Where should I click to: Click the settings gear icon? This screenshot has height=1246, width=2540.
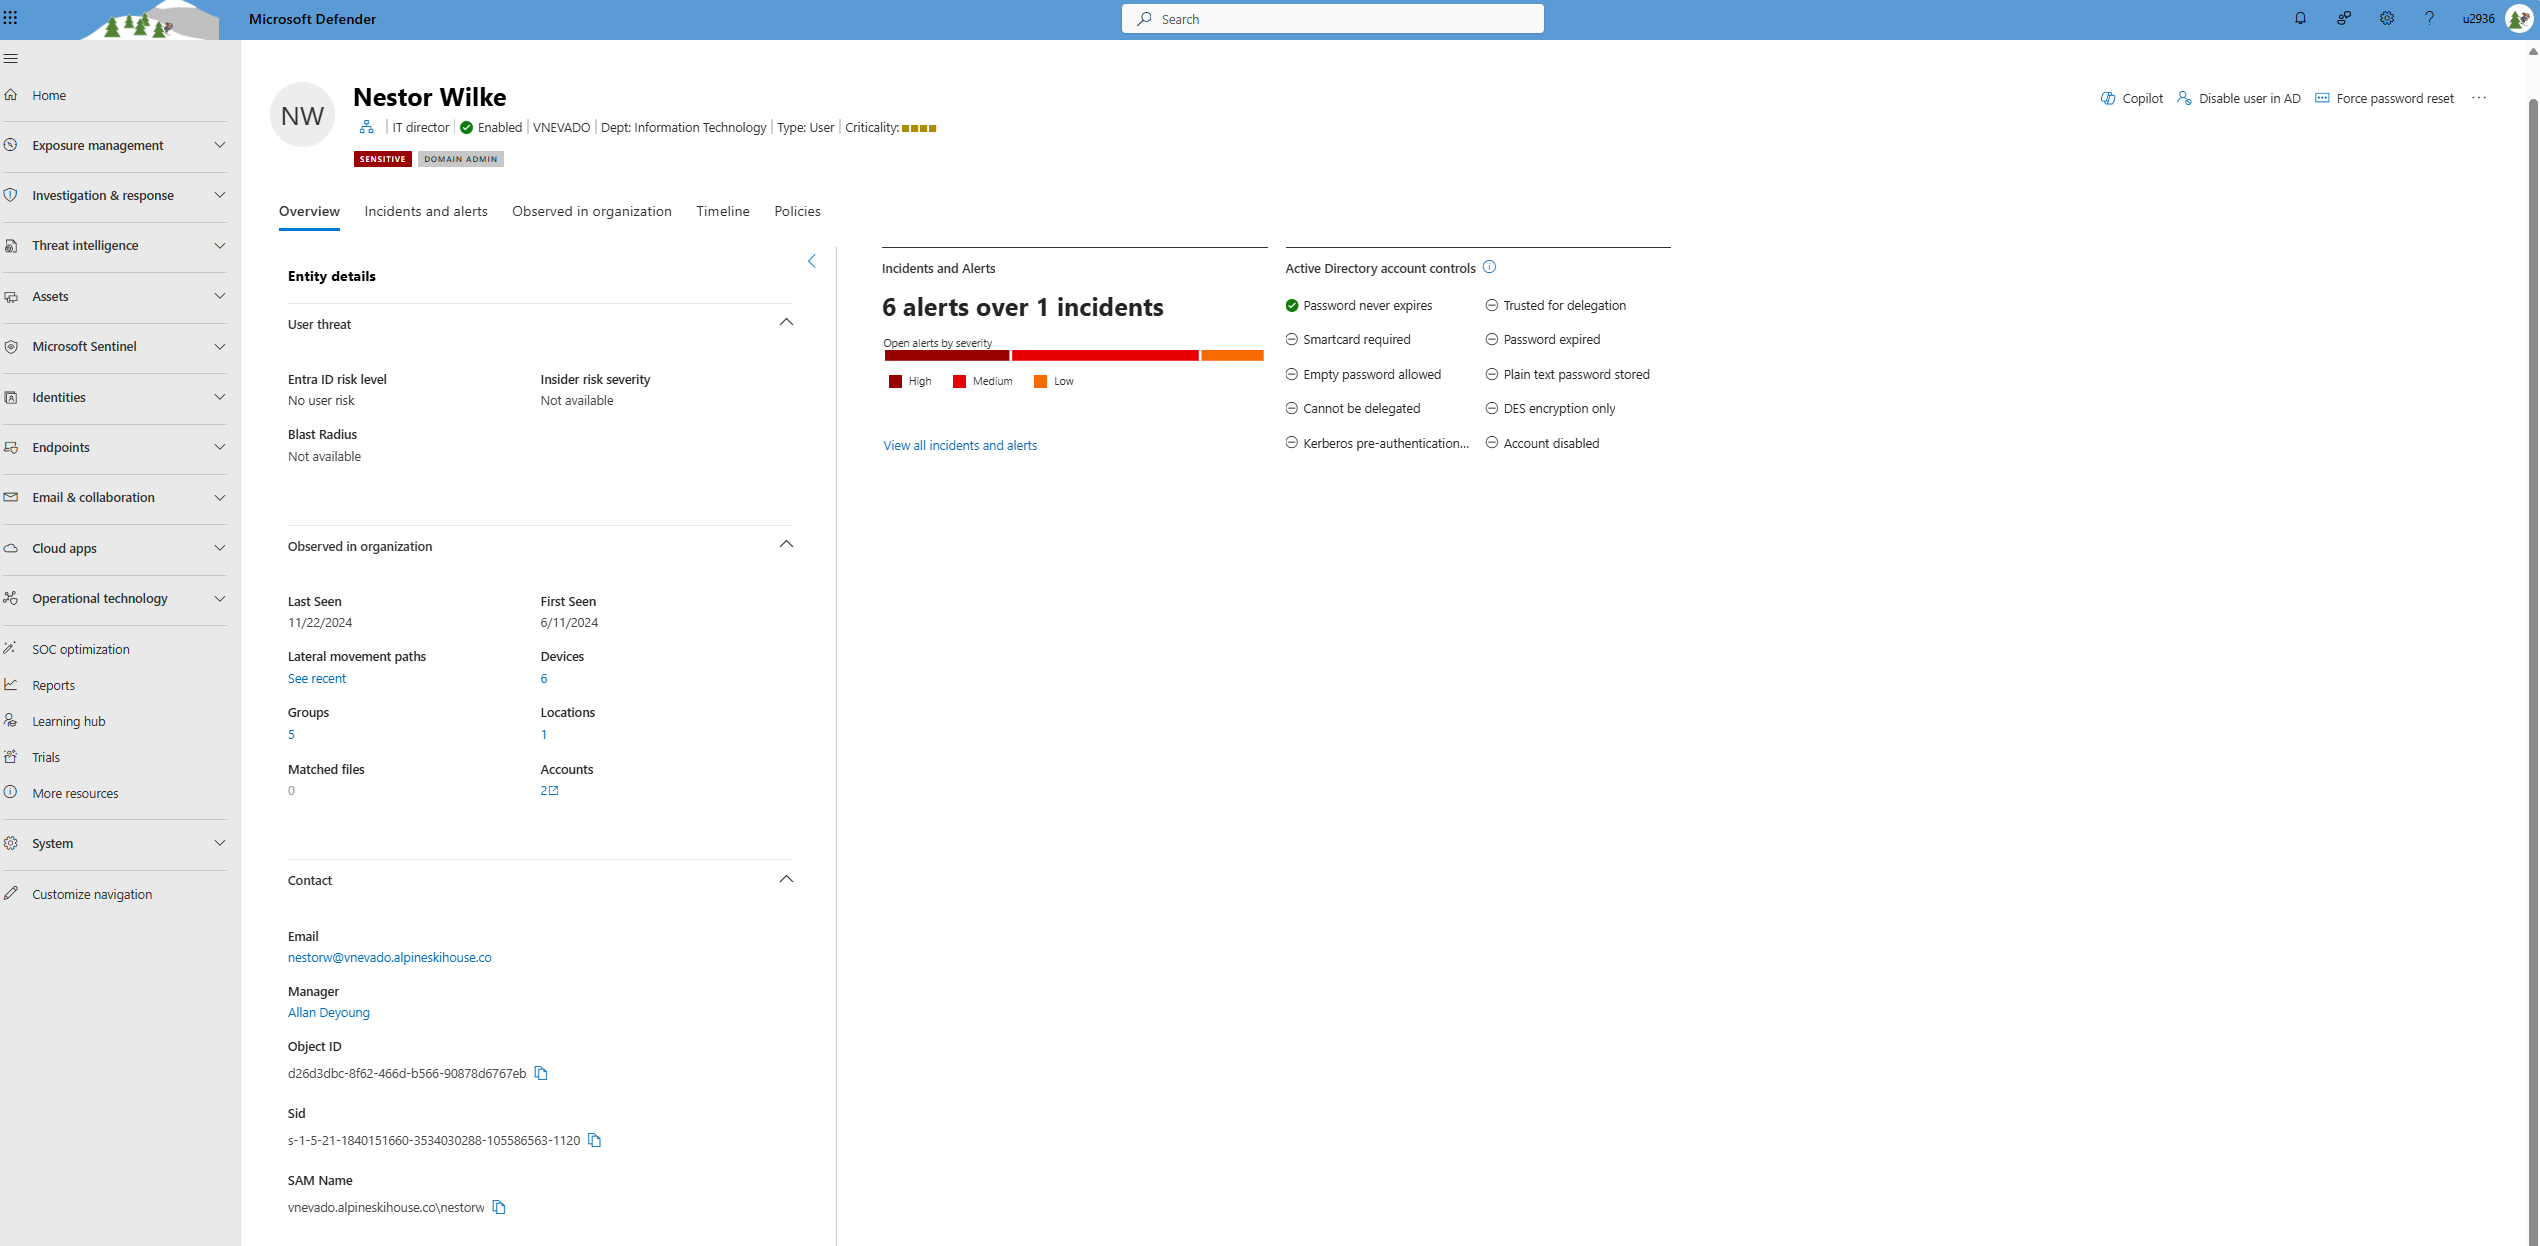pos(2386,18)
